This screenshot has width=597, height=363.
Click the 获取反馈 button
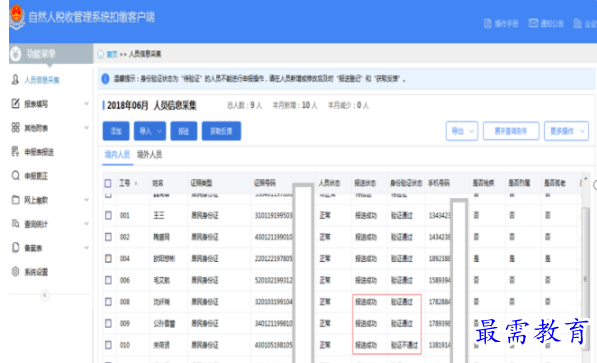point(221,131)
